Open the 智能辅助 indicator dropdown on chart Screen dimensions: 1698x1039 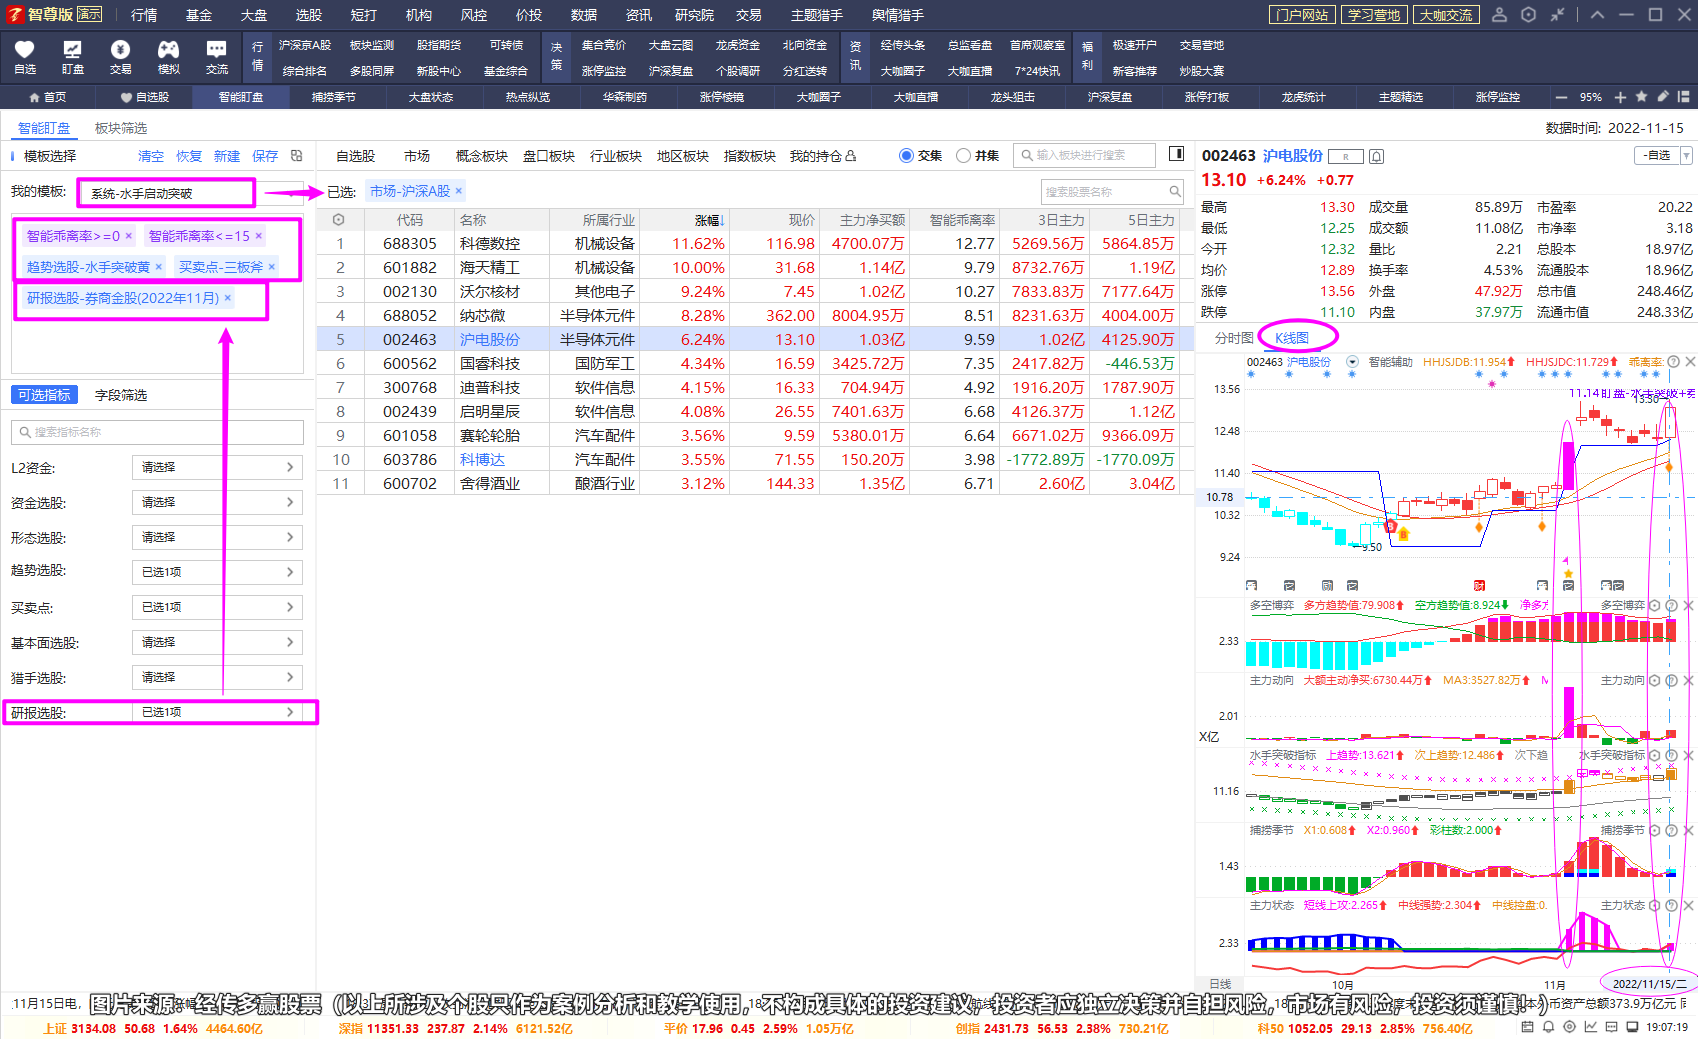pyautogui.click(x=1353, y=362)
